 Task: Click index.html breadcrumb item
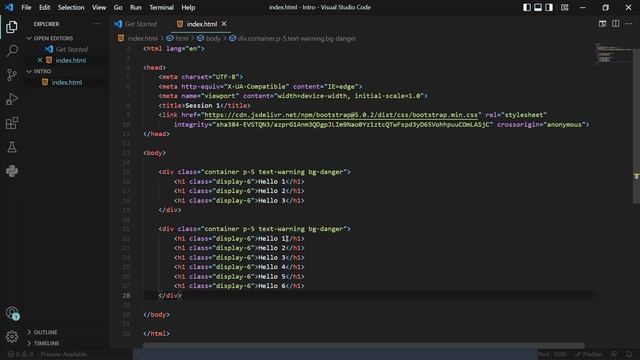coord(142,38)
